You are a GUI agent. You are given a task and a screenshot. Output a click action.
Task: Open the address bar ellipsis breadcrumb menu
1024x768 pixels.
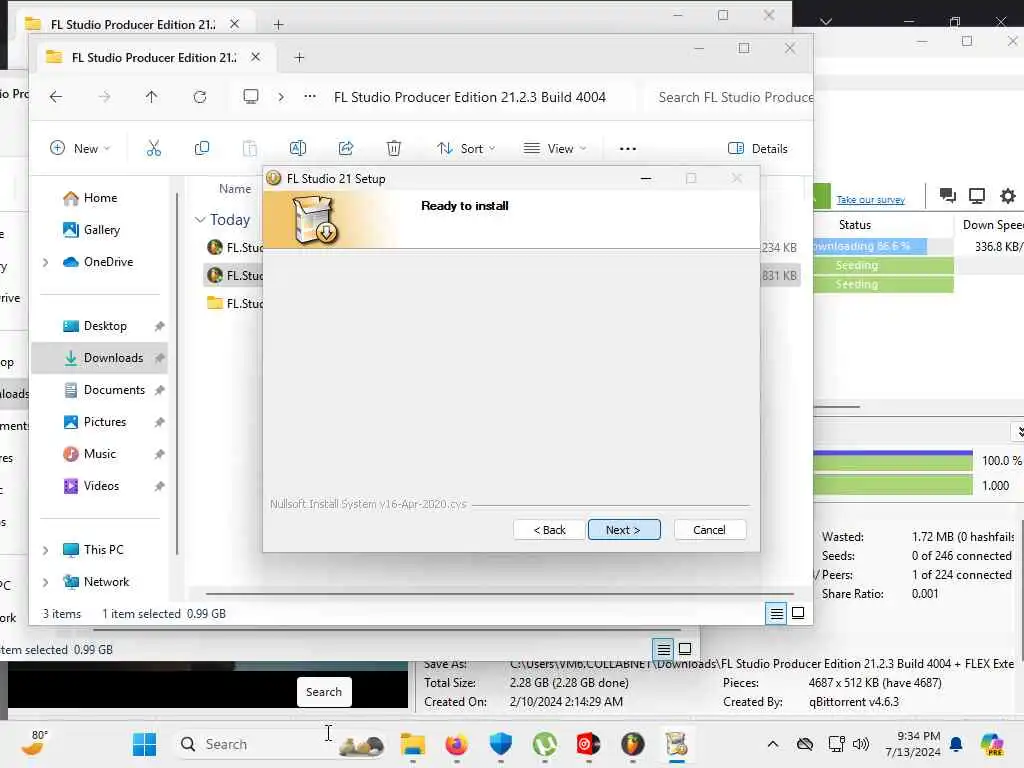(310, 97)
